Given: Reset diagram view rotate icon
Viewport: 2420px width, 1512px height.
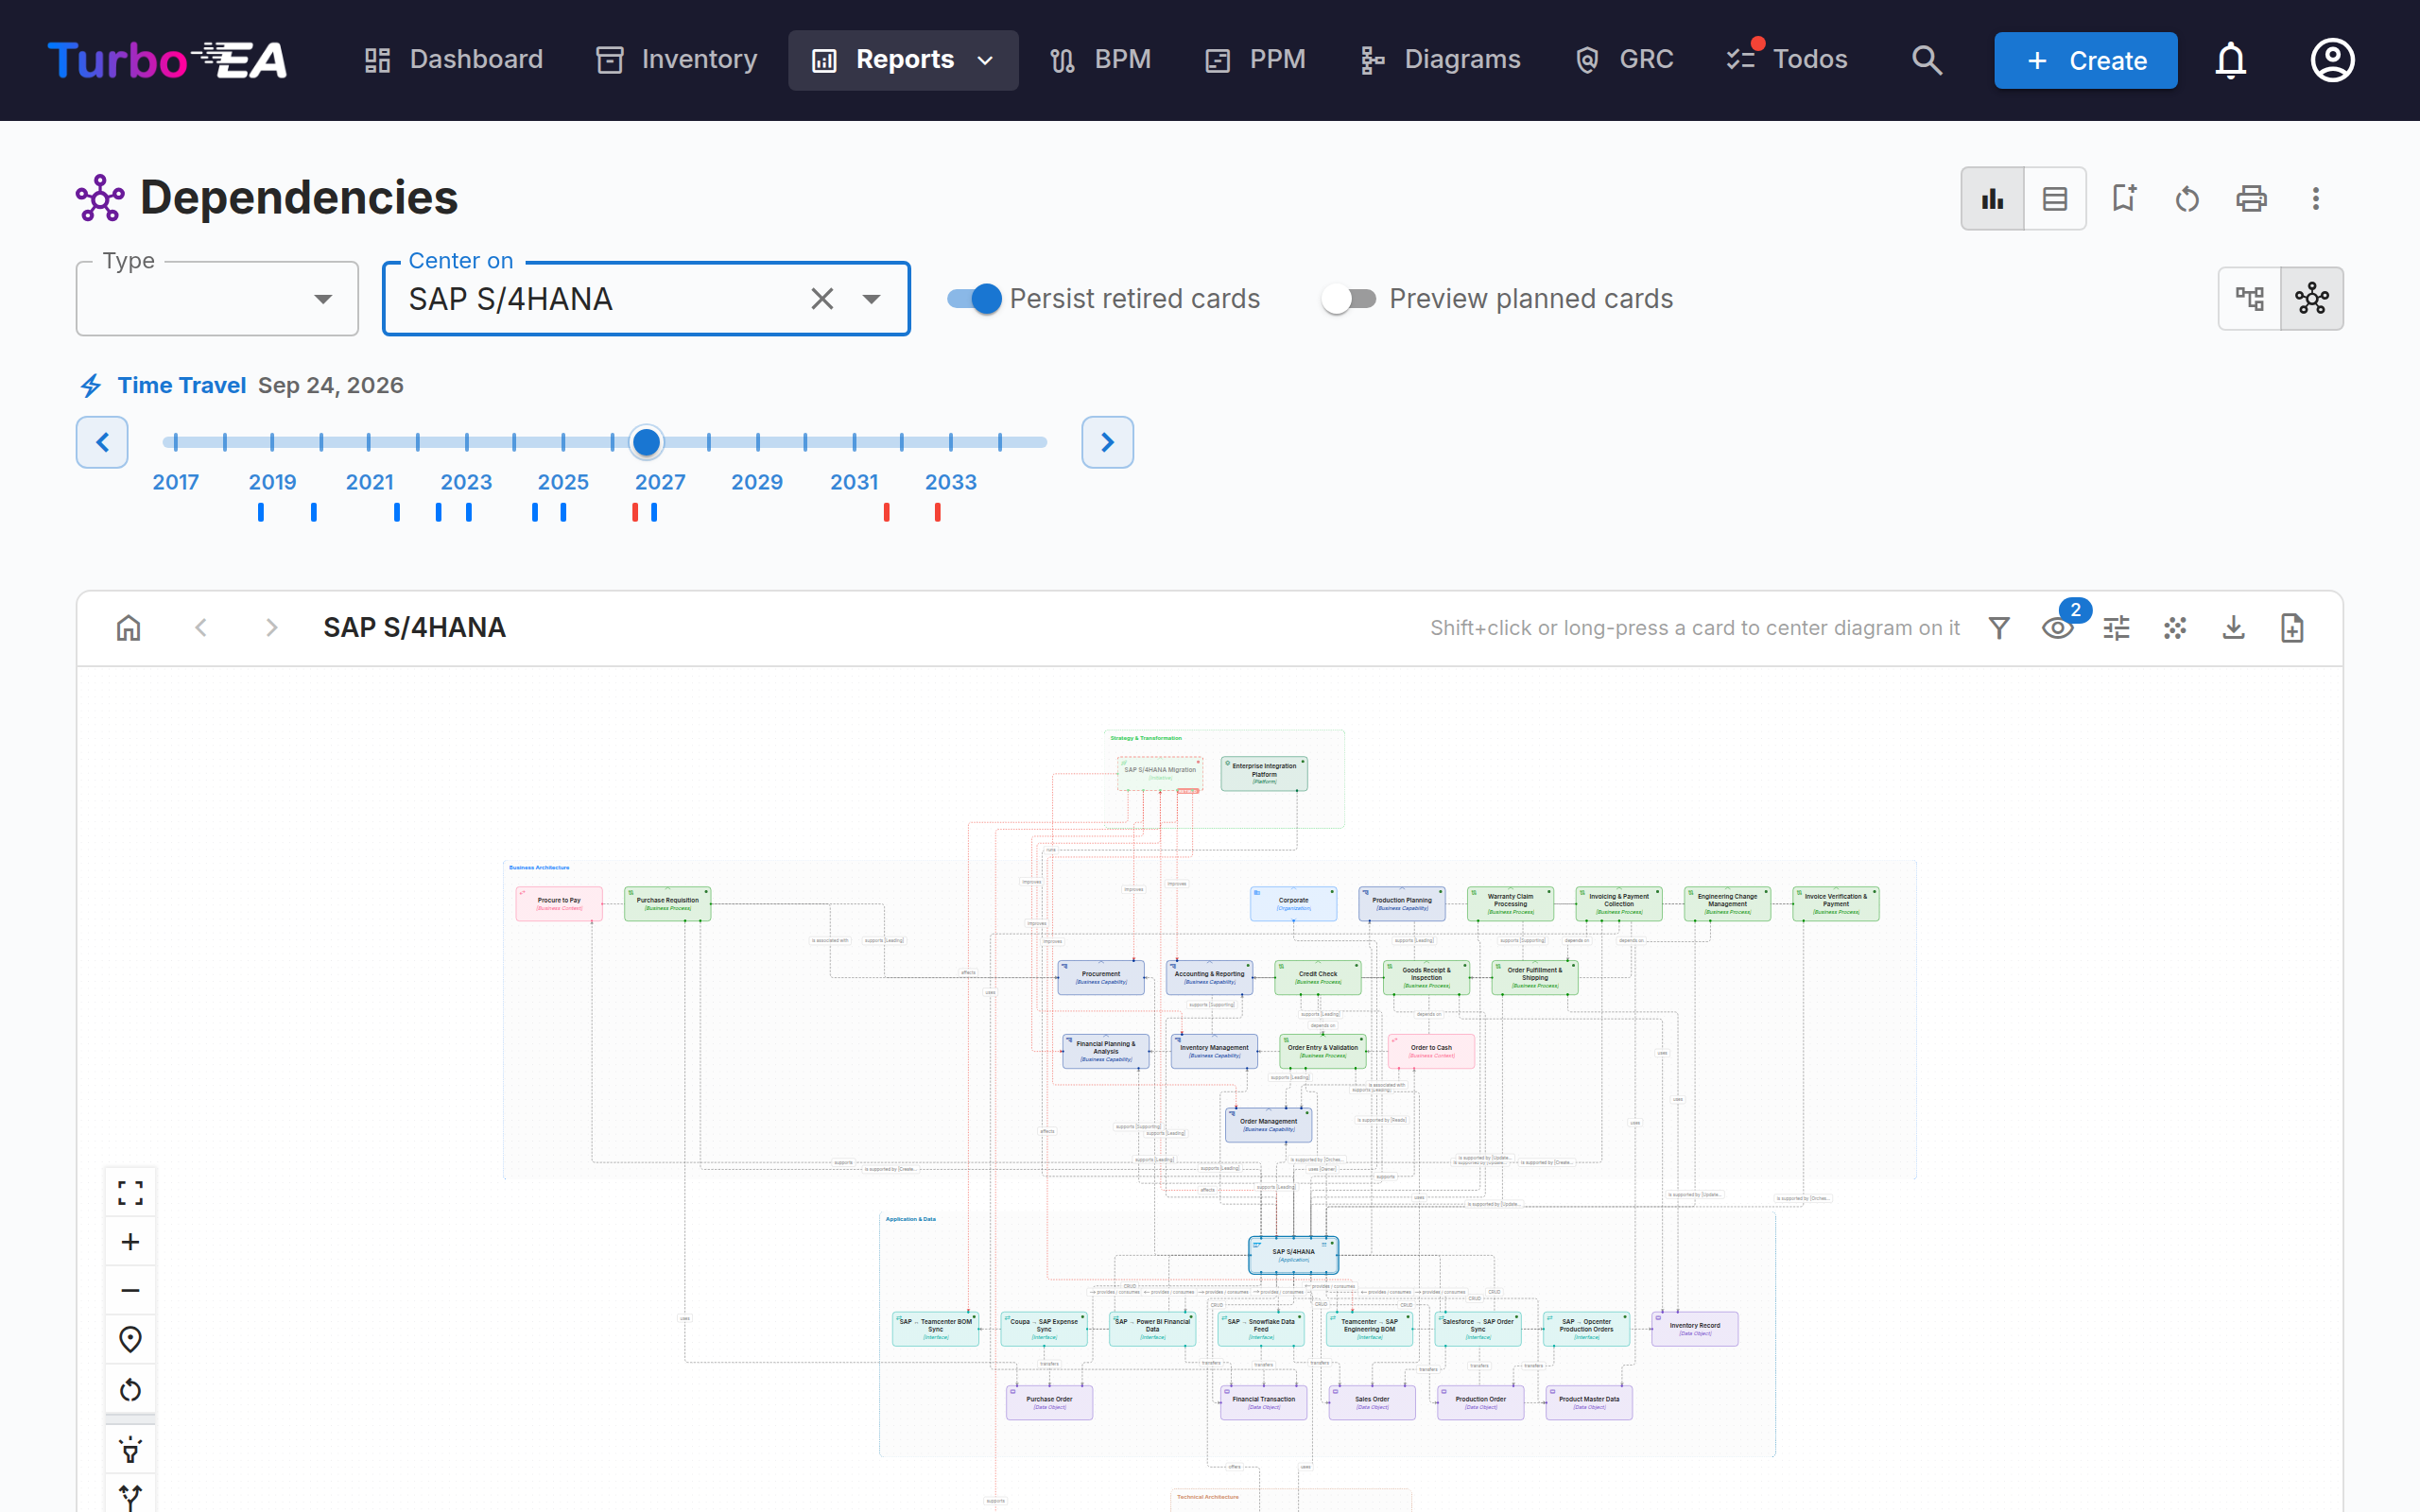Looking at the screenshot, I should [x=130, y=1390].
